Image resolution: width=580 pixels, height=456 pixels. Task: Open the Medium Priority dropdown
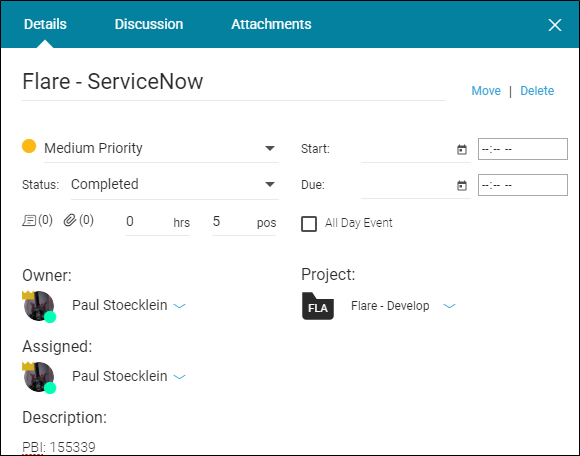[161, 148]
